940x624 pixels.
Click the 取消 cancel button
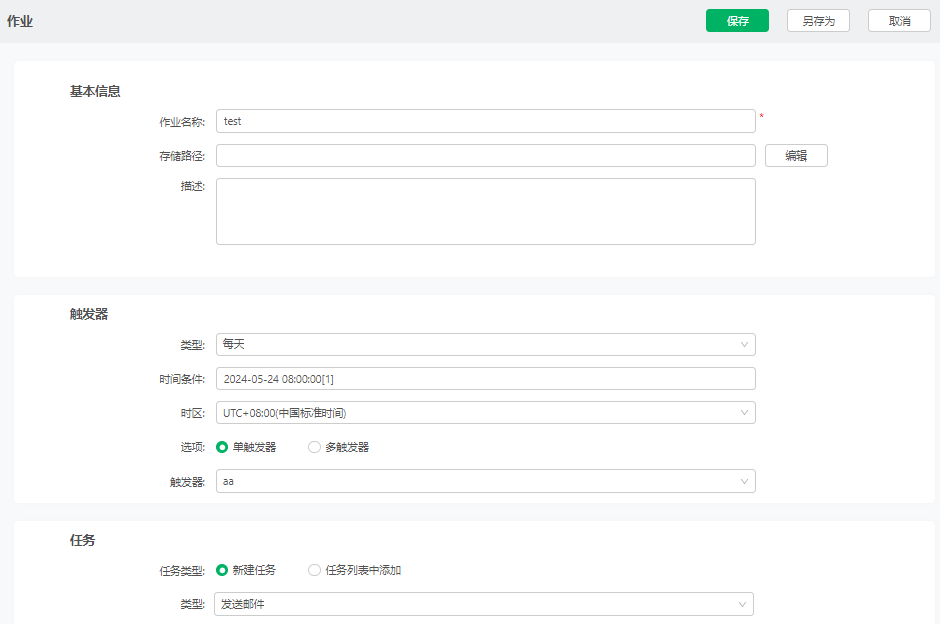click(x=899, y=21)
